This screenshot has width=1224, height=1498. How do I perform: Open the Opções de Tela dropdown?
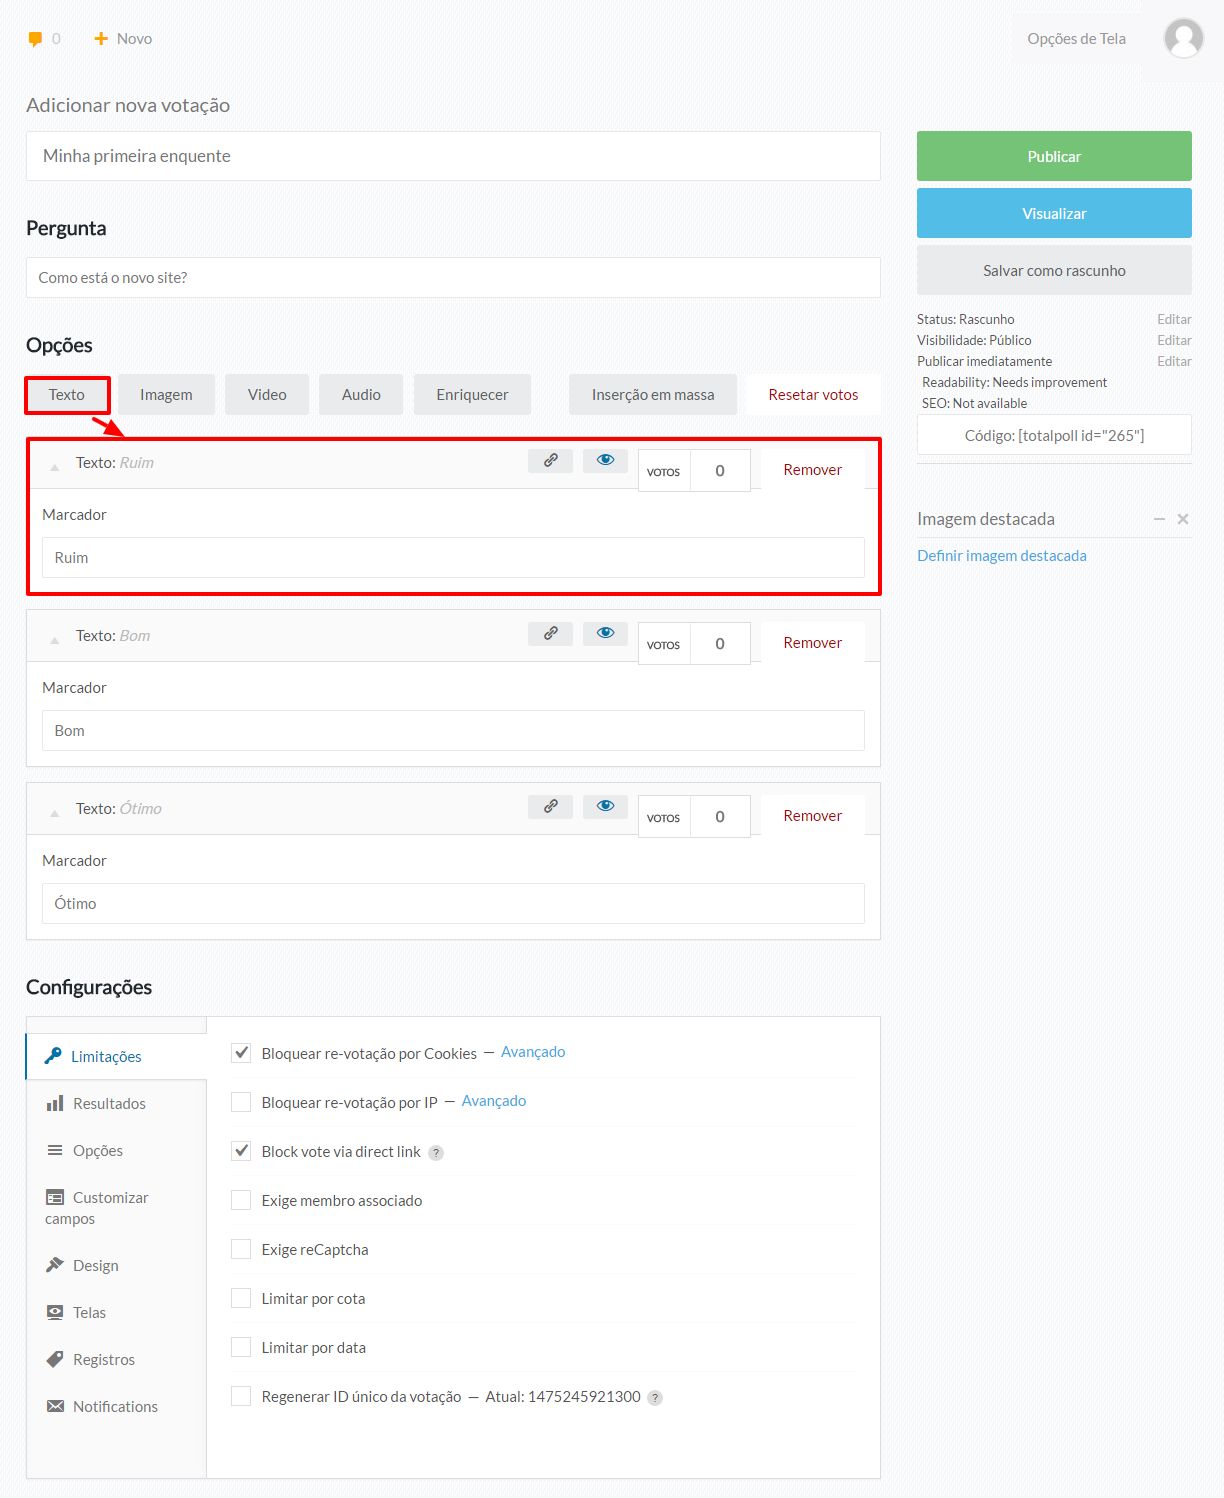tap(1076, 39)
